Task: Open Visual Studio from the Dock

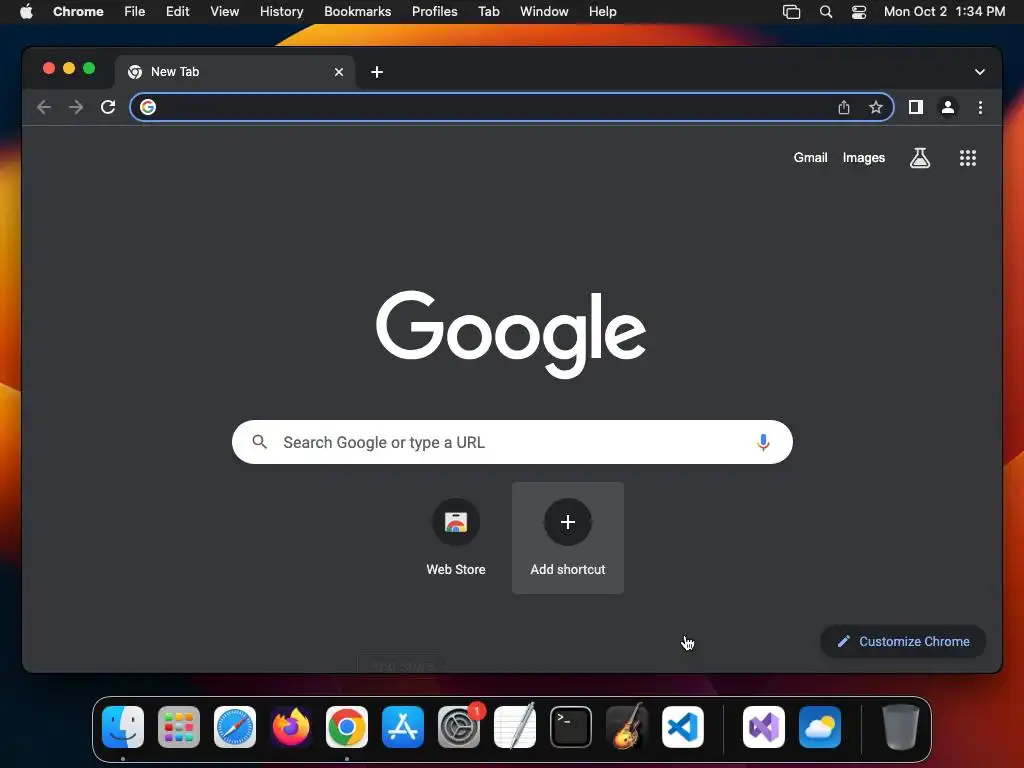Action: (x=763, y=727)
